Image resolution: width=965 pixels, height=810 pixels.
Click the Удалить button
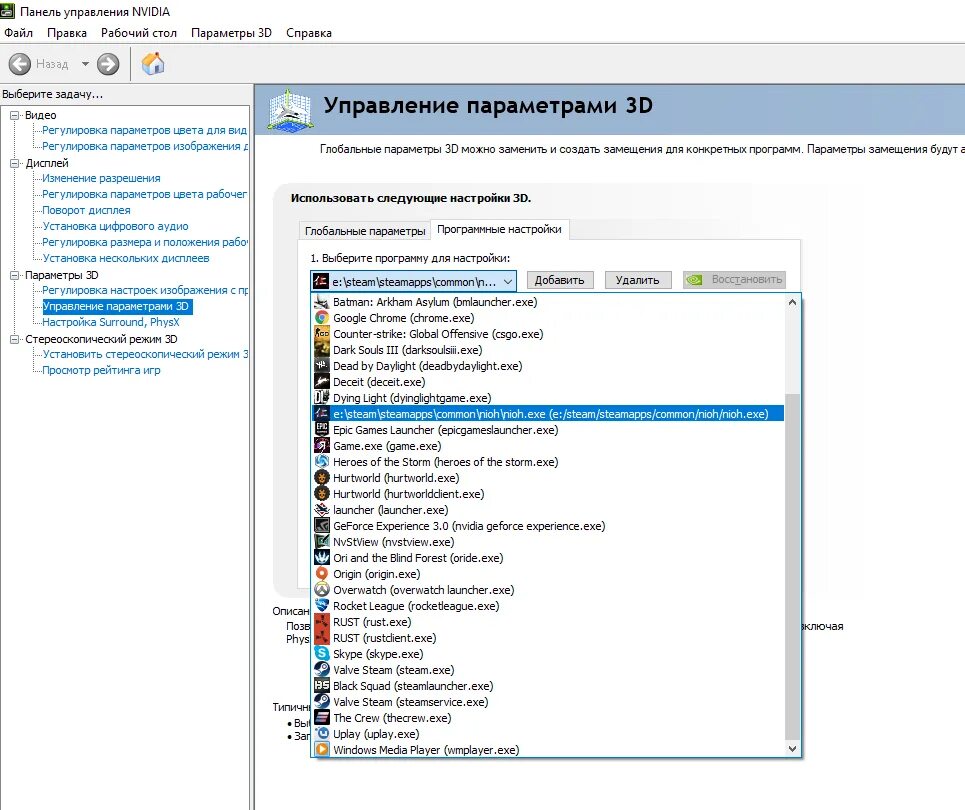(638, 280)
